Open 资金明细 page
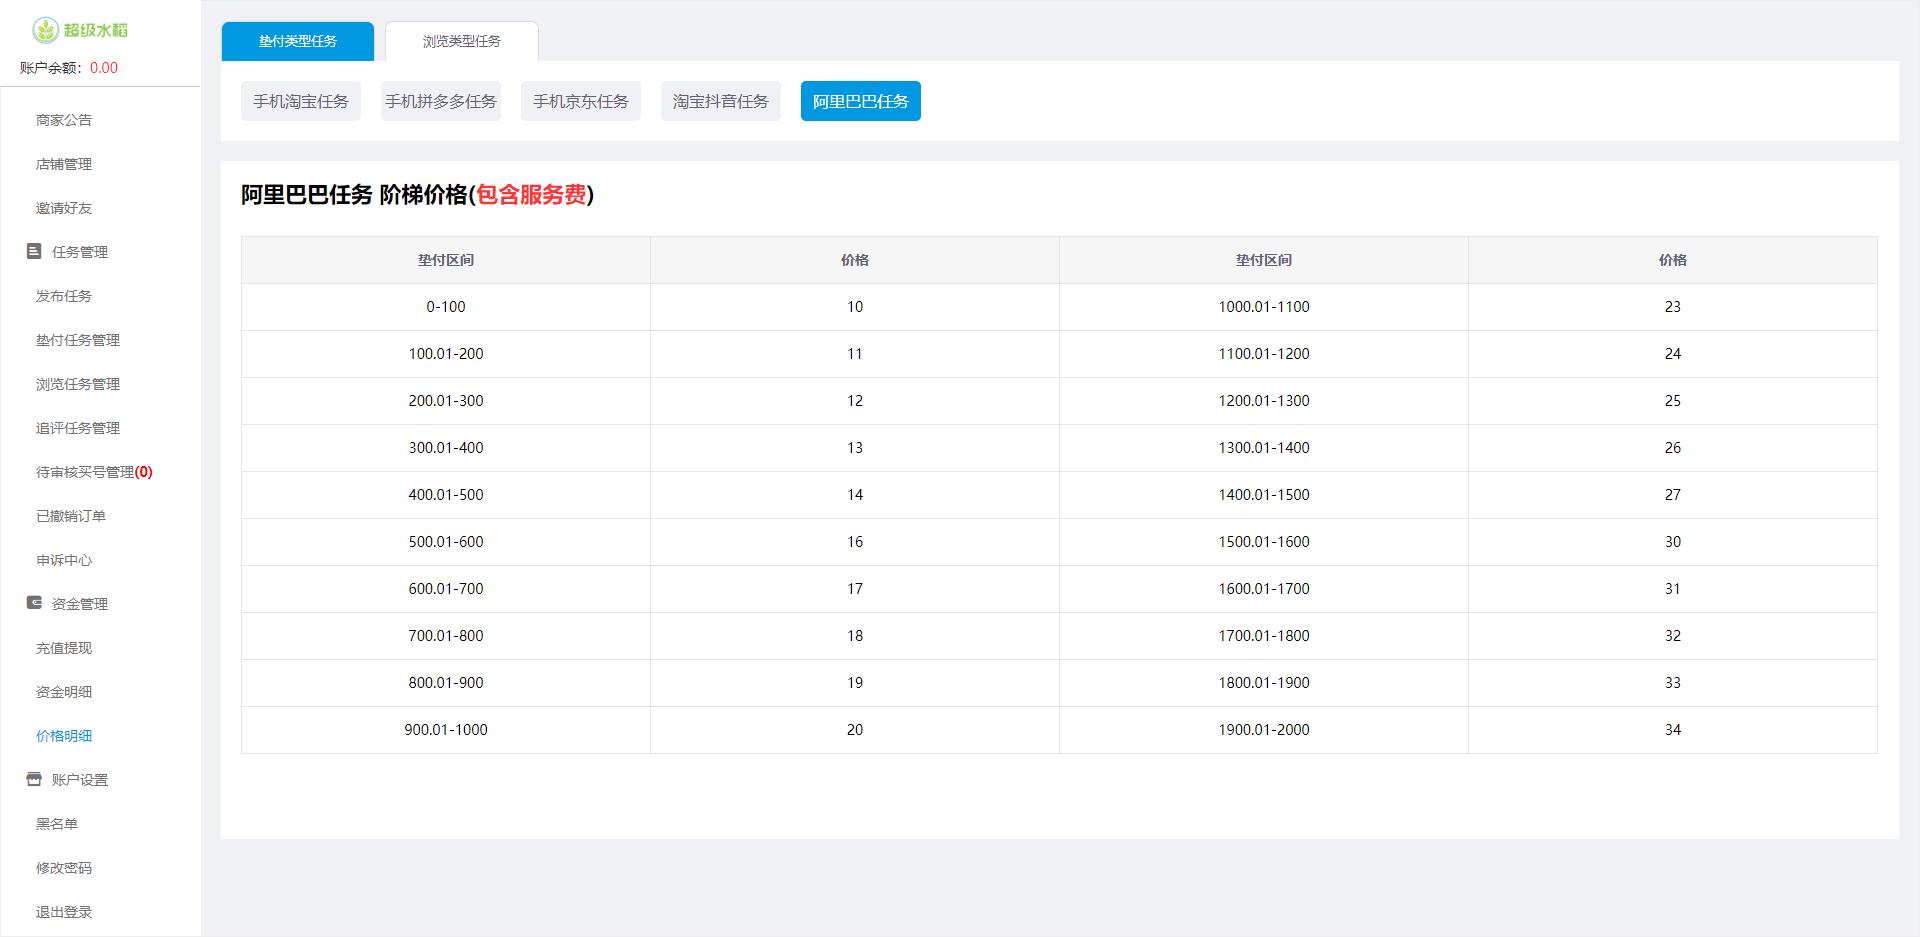The width and height of the screenshot is (1920, 937). 64,692
